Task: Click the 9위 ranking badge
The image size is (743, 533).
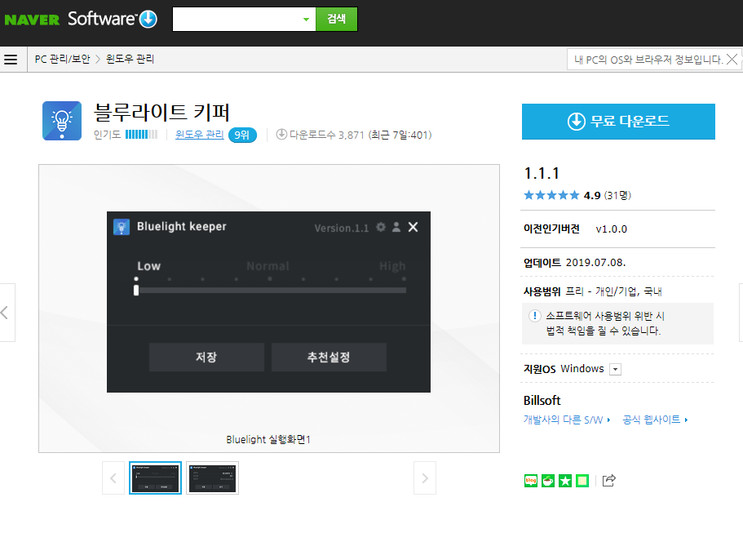Action: tap(242, 135)
